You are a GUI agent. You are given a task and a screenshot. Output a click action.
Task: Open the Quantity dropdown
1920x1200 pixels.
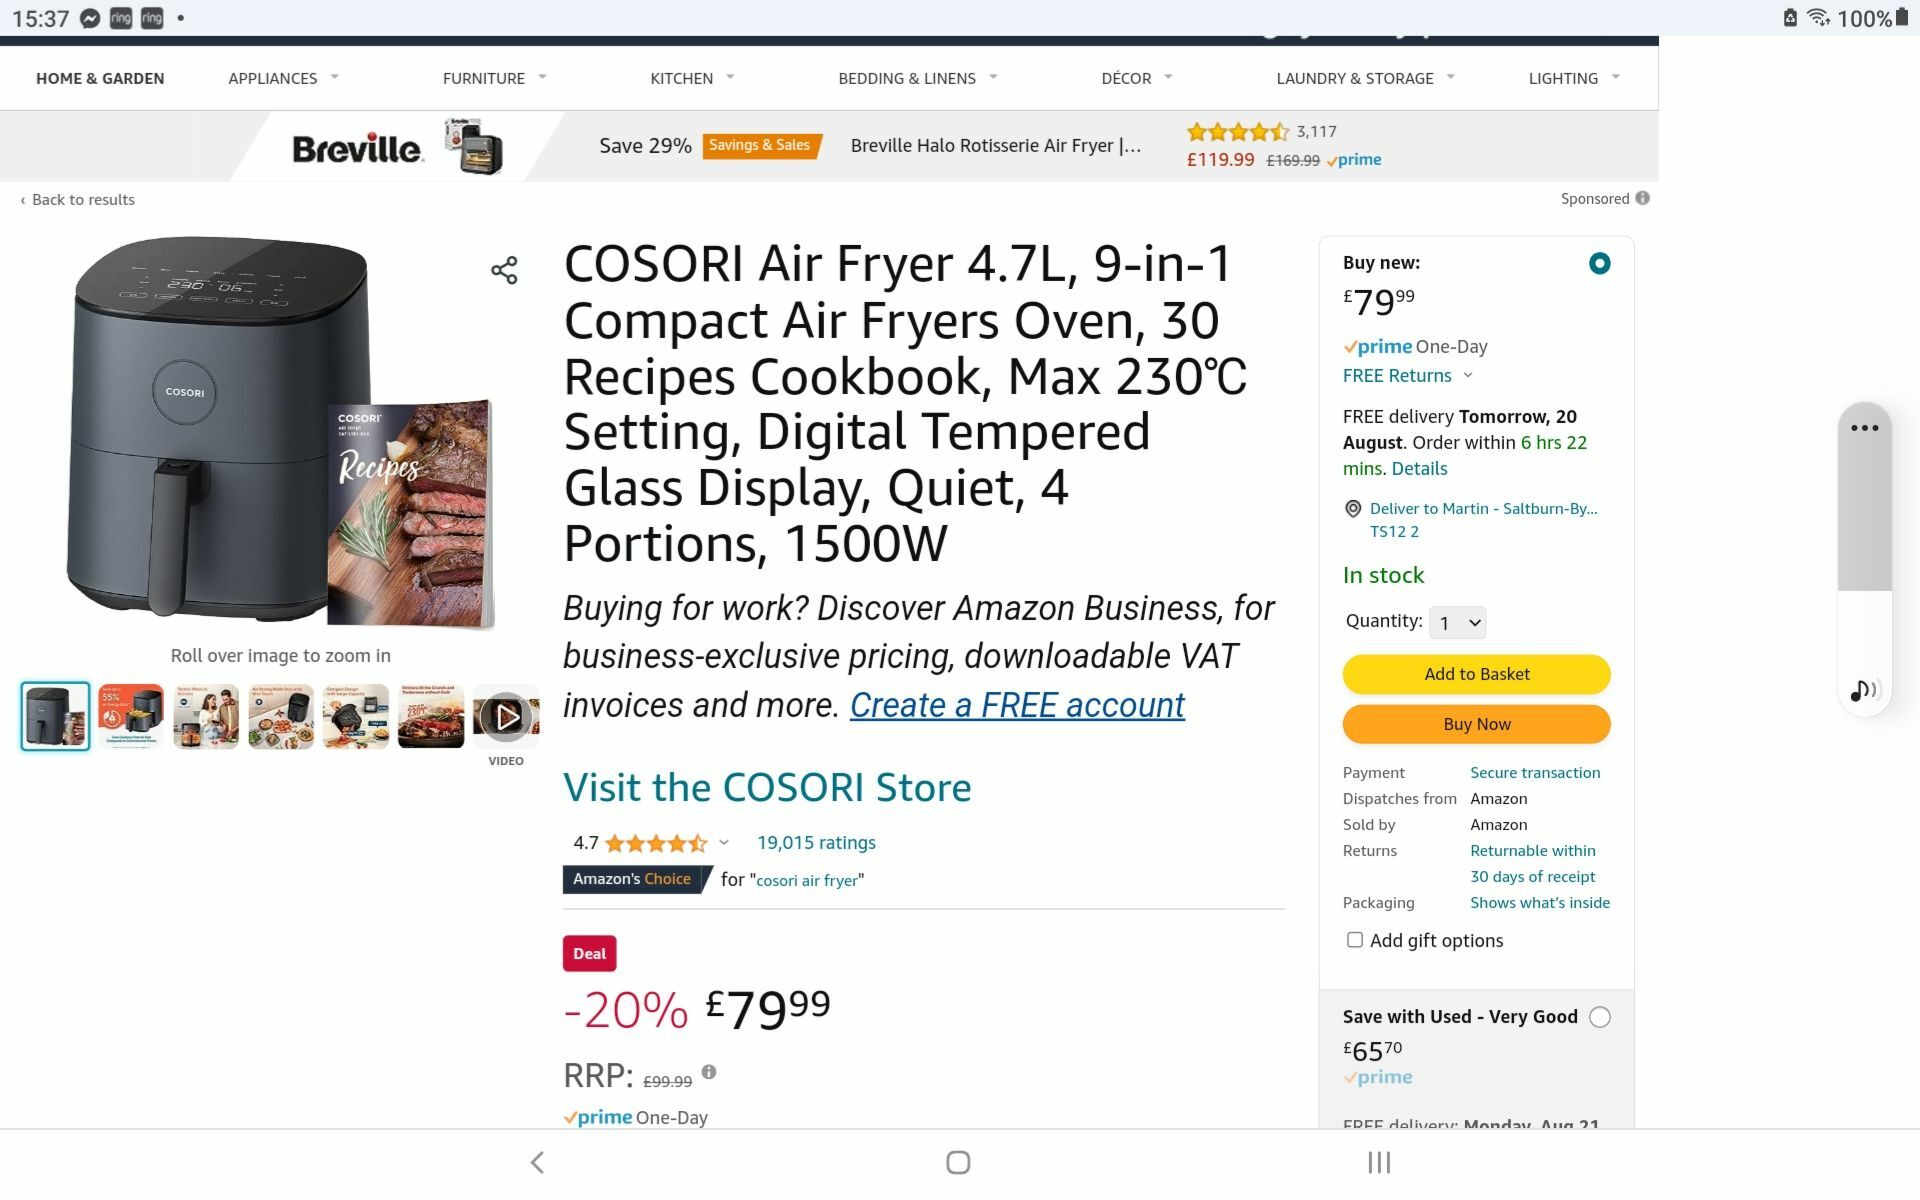[x=1457, y=622]
